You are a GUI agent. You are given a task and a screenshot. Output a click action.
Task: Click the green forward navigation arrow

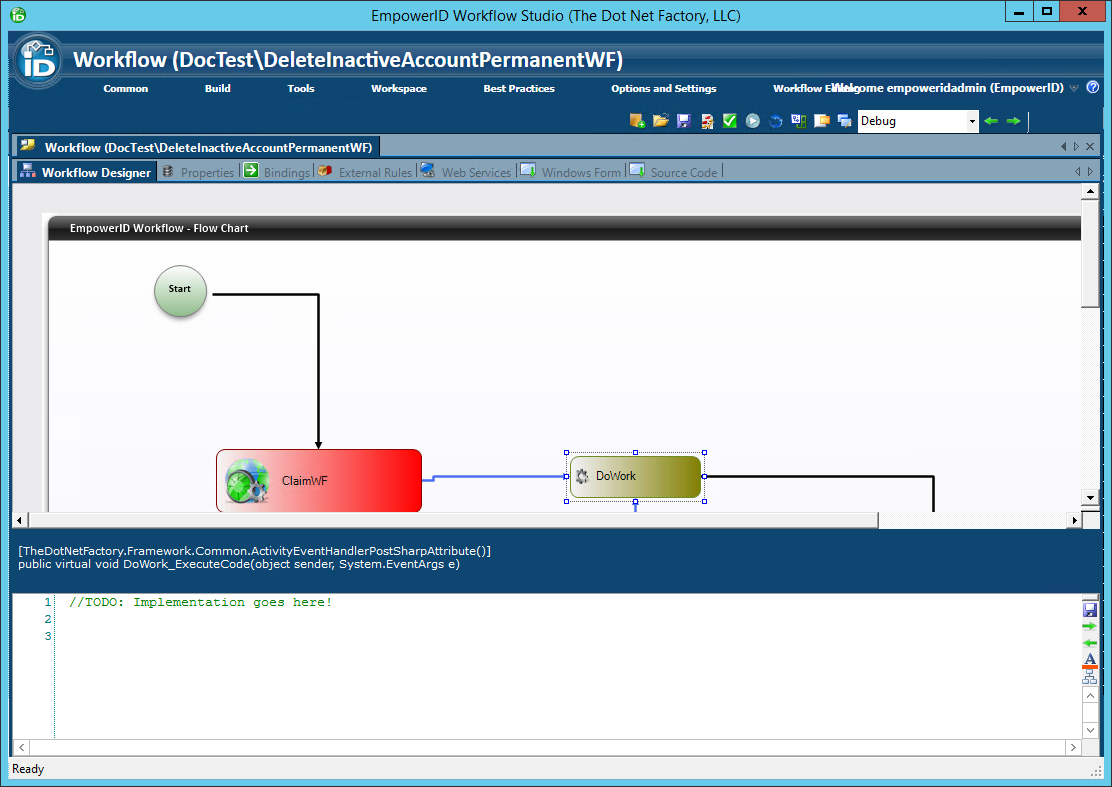[1013, 120]
